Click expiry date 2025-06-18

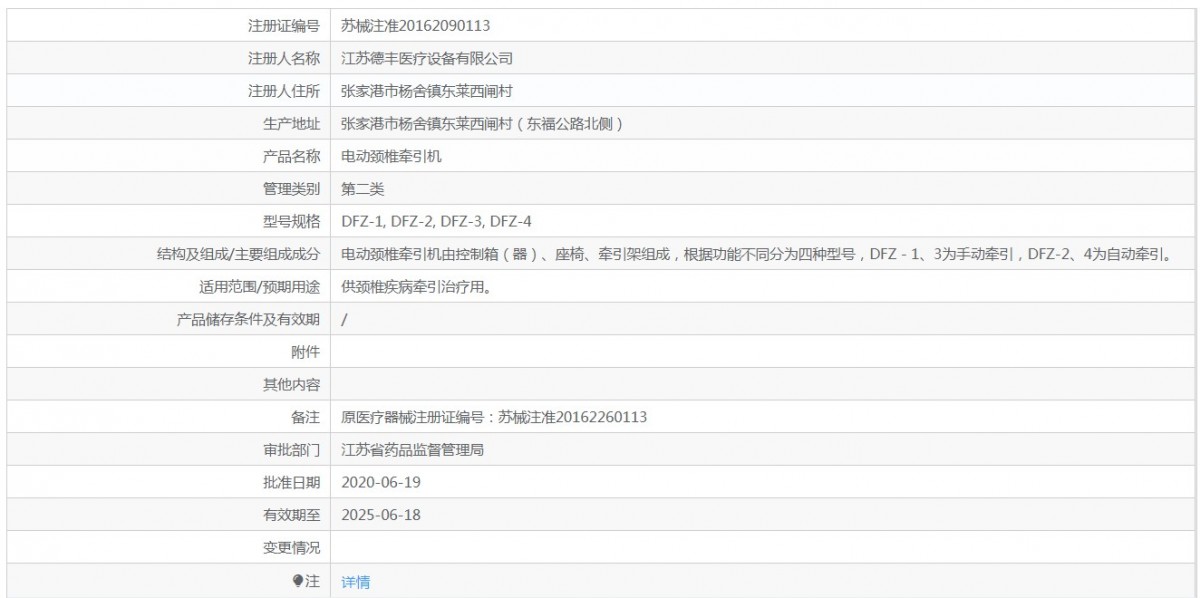coord(379,515)
